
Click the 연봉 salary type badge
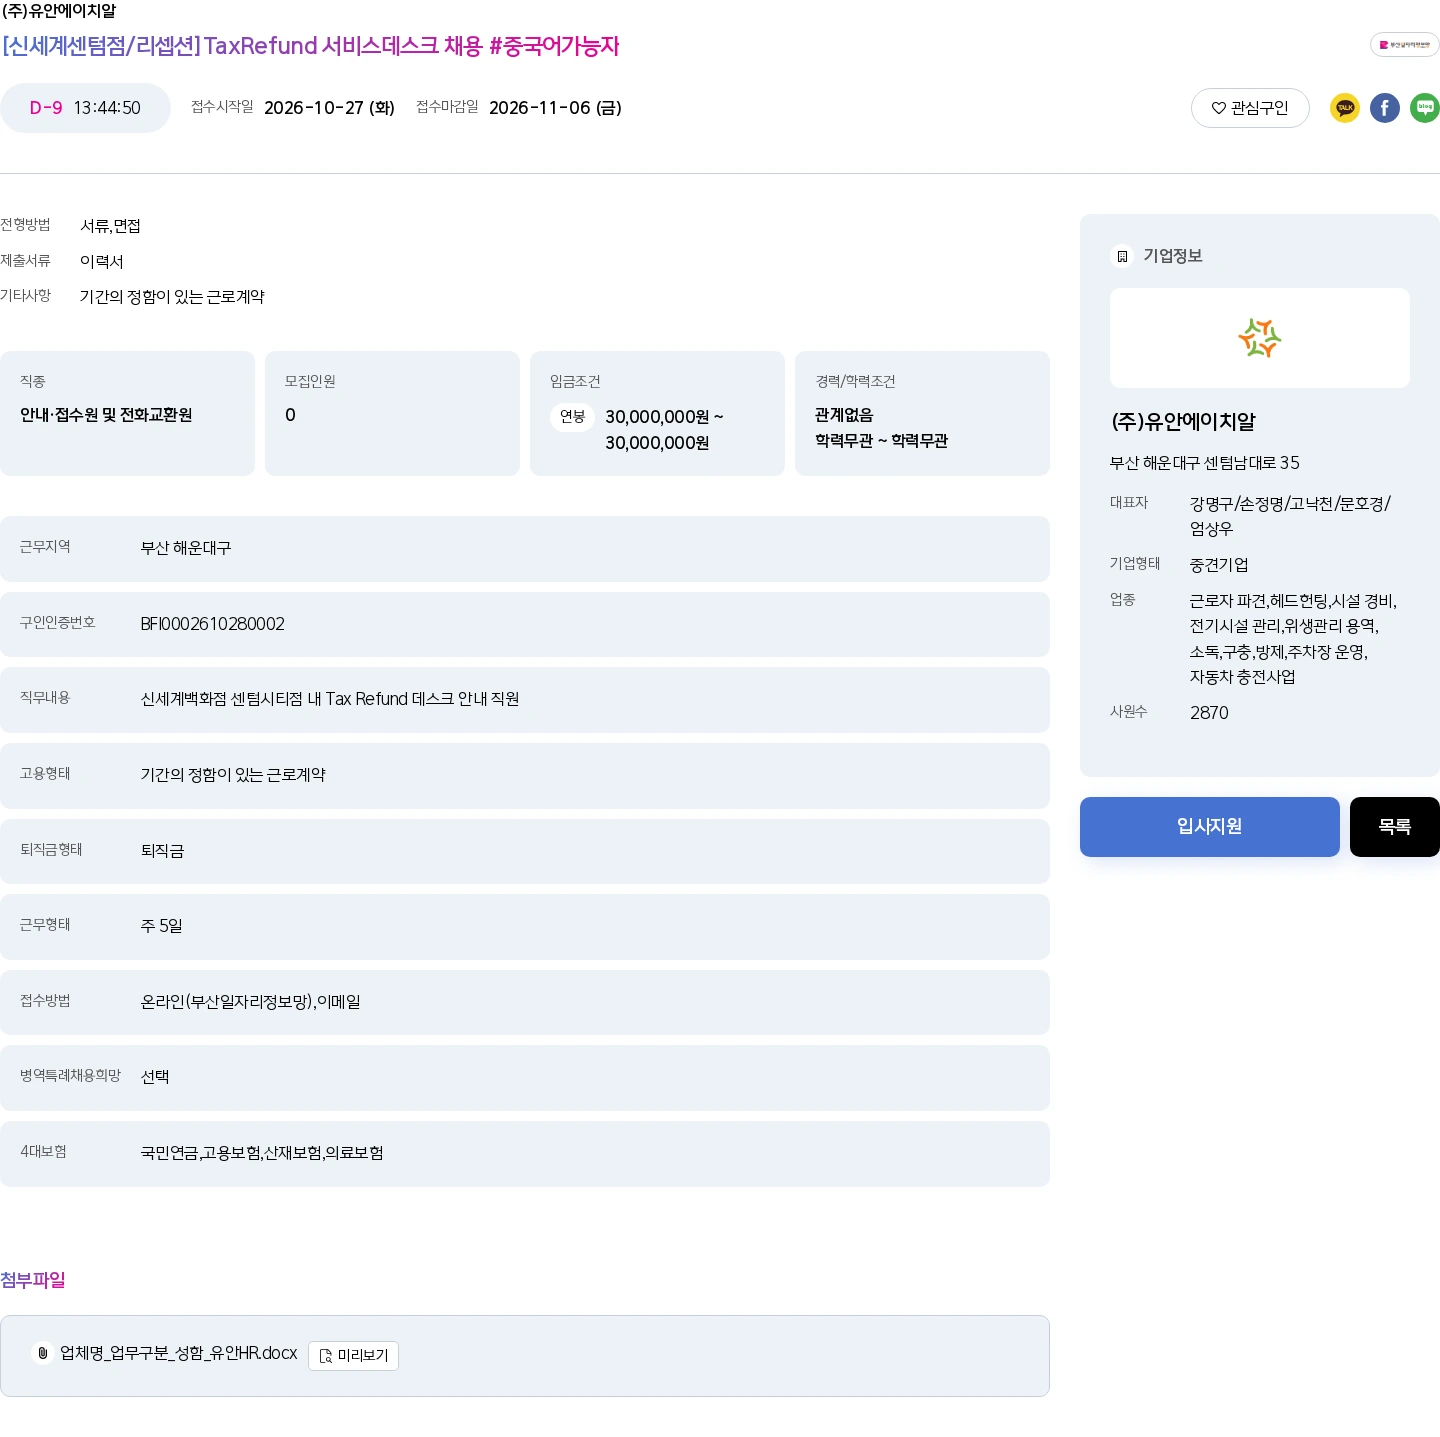pyautogui.click(x=572, y=416)
